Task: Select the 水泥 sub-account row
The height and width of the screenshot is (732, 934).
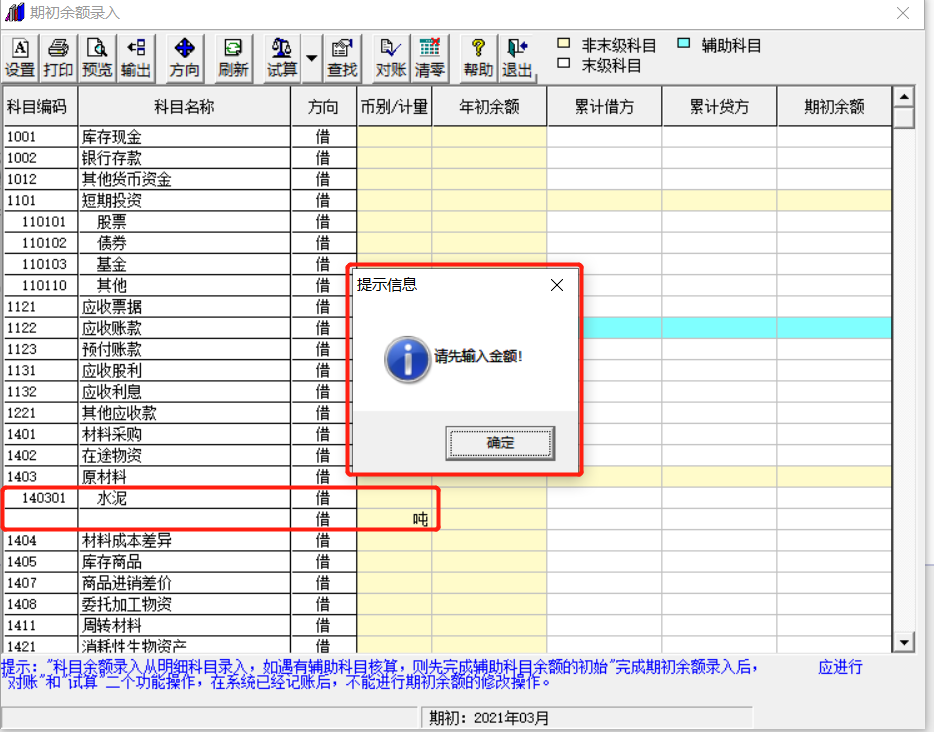Action: point(447,498)
